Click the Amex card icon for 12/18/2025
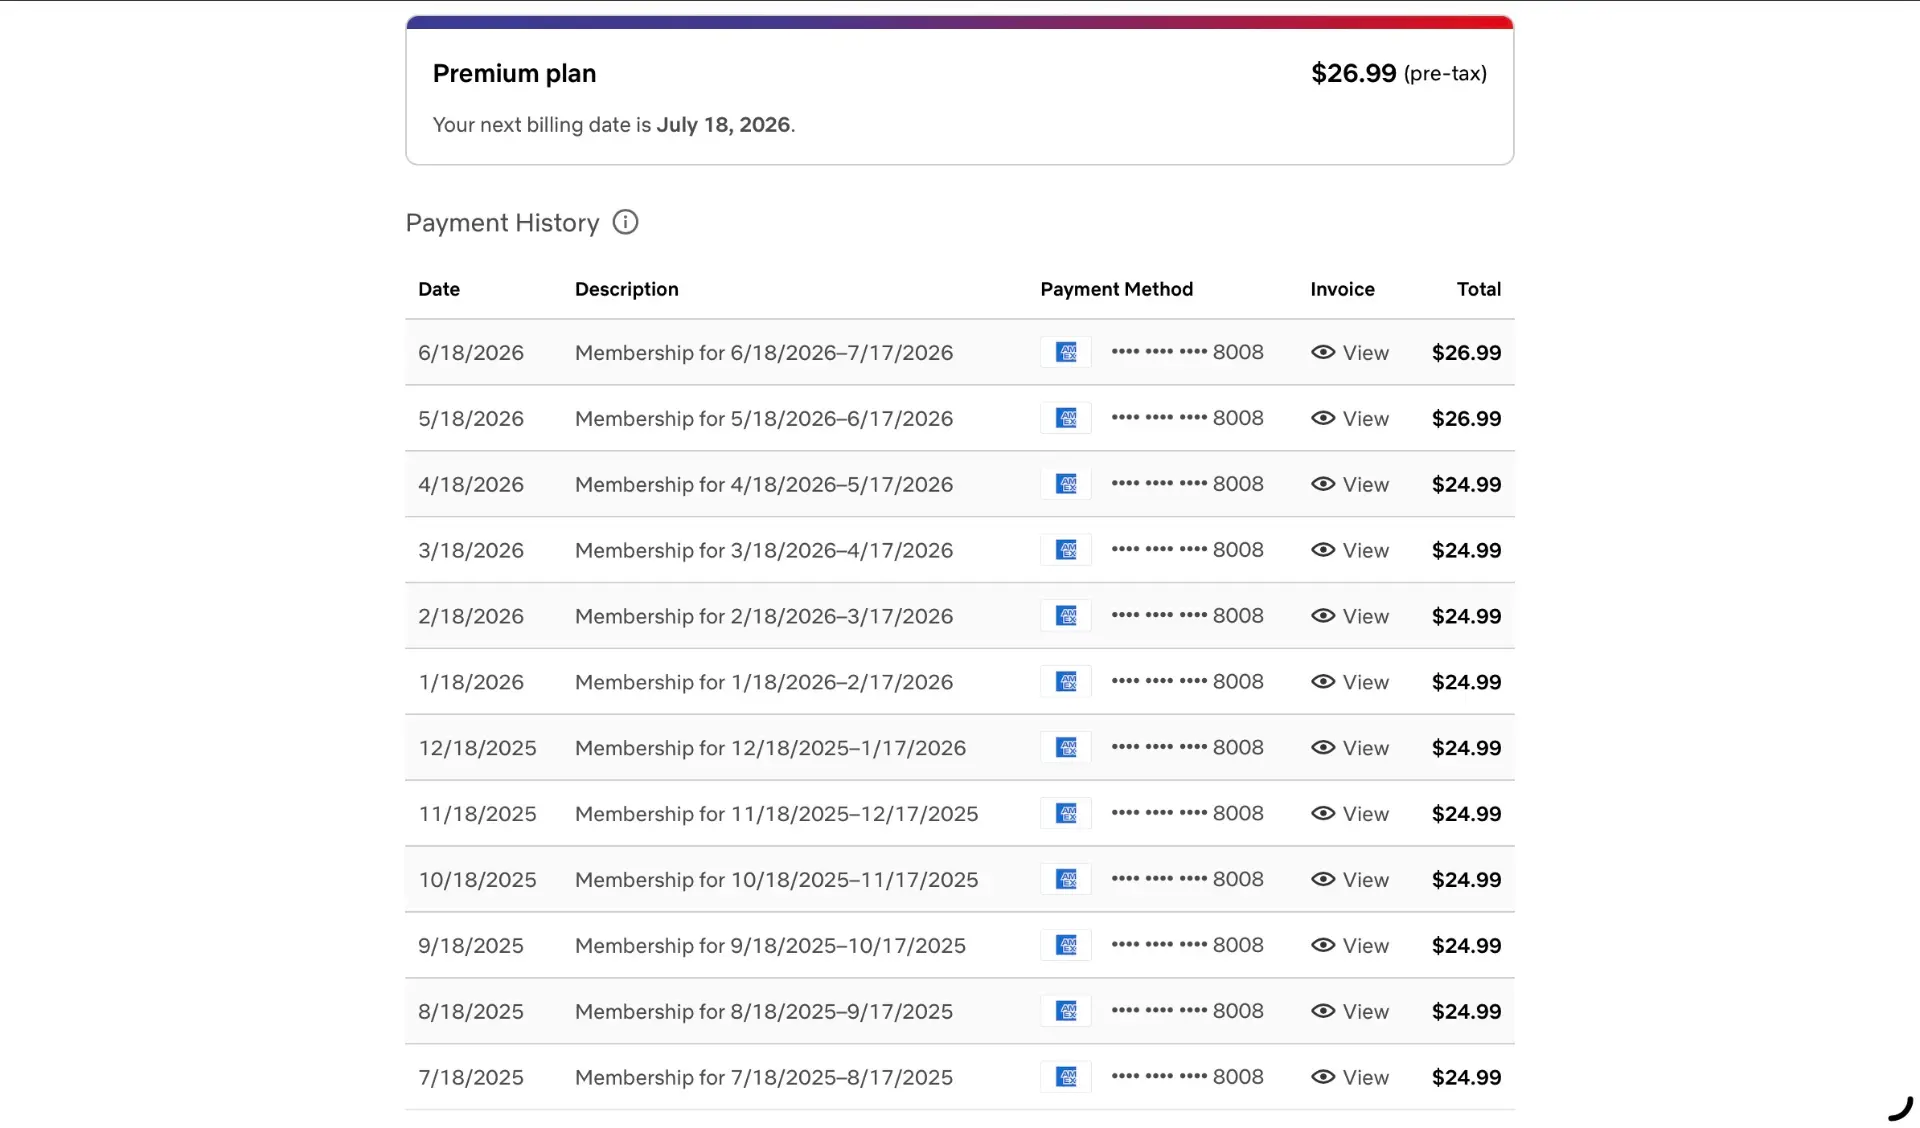Image resolution: width=1920 pixels, height=1128 pixels. click(1066, 748)
